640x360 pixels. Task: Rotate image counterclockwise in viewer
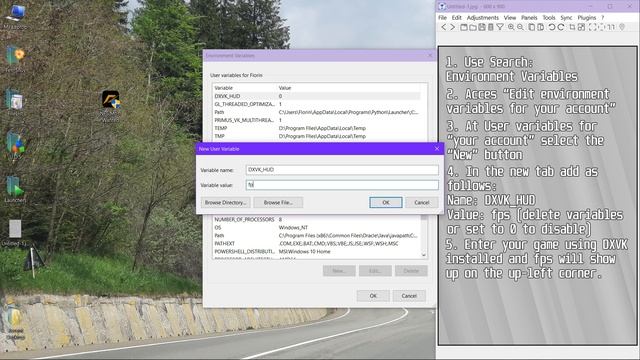click(x=552, y=27)
